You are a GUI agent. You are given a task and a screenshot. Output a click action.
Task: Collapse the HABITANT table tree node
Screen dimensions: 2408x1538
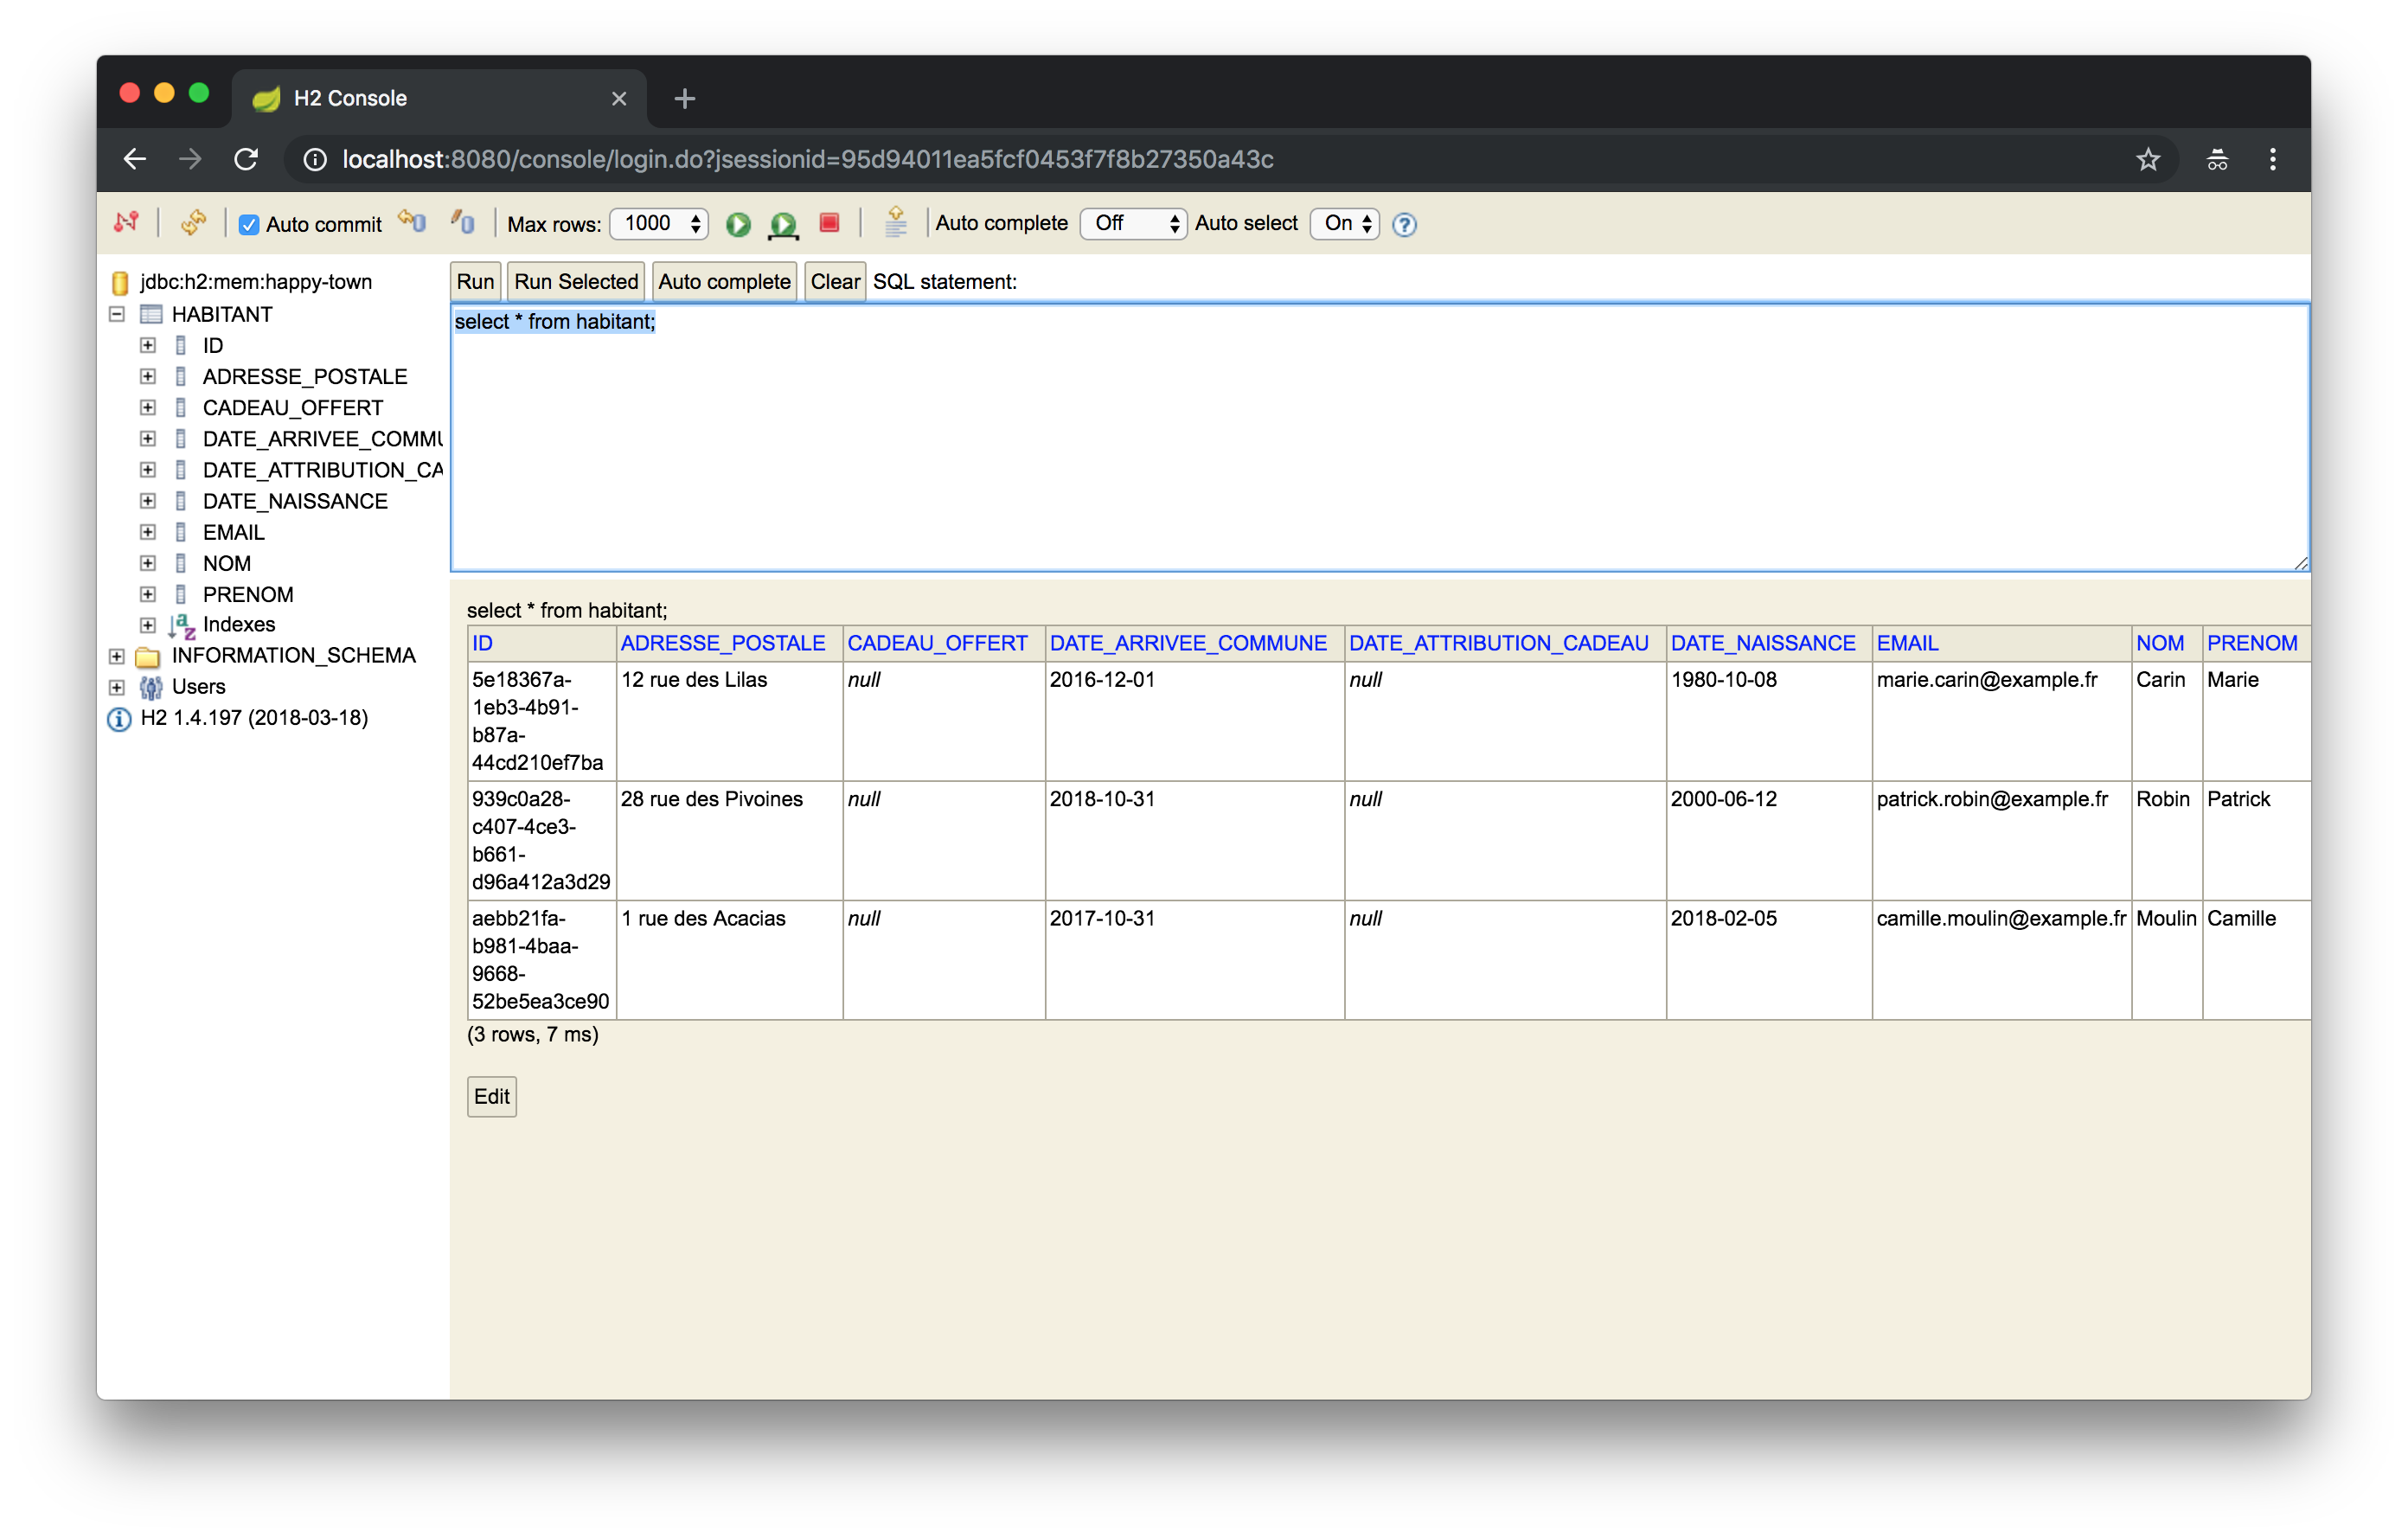[117, 314]
